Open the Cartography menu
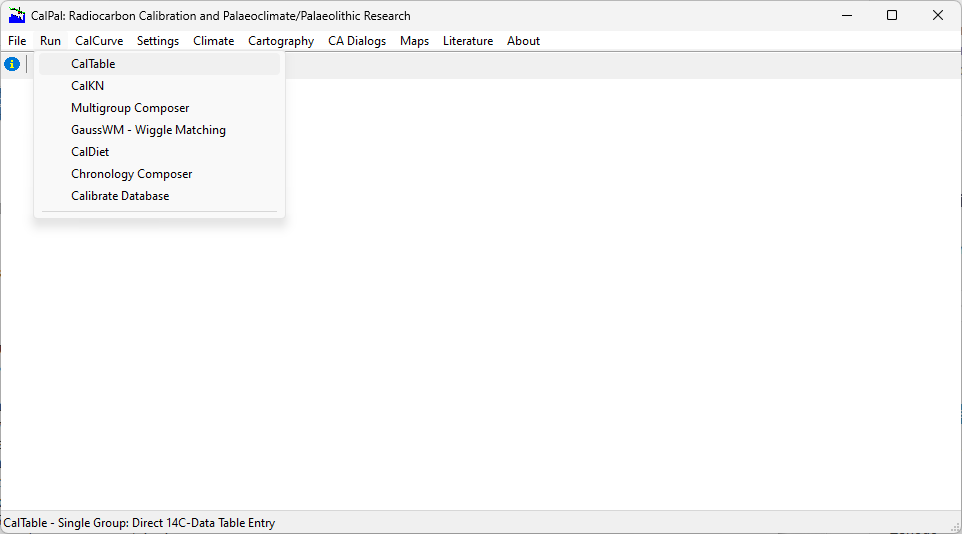Screen dimensions: 962x534 tap(281, 41)
